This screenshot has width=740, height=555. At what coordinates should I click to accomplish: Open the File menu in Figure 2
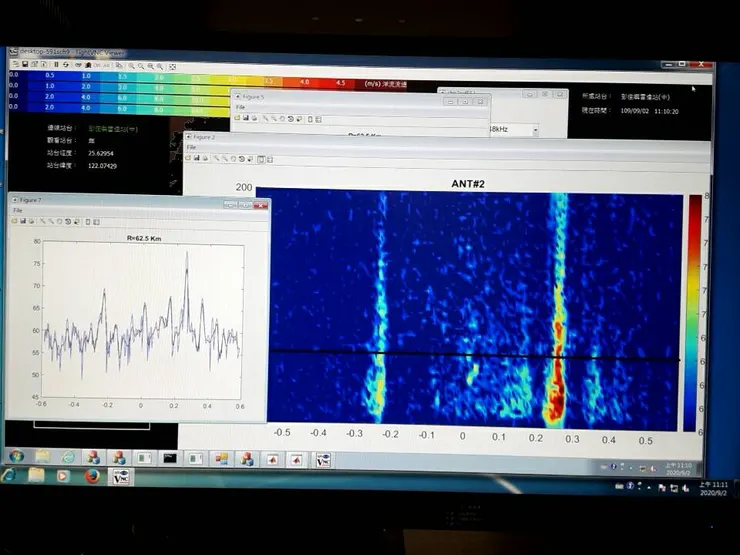pyautogui.click(x=192, y=147)
